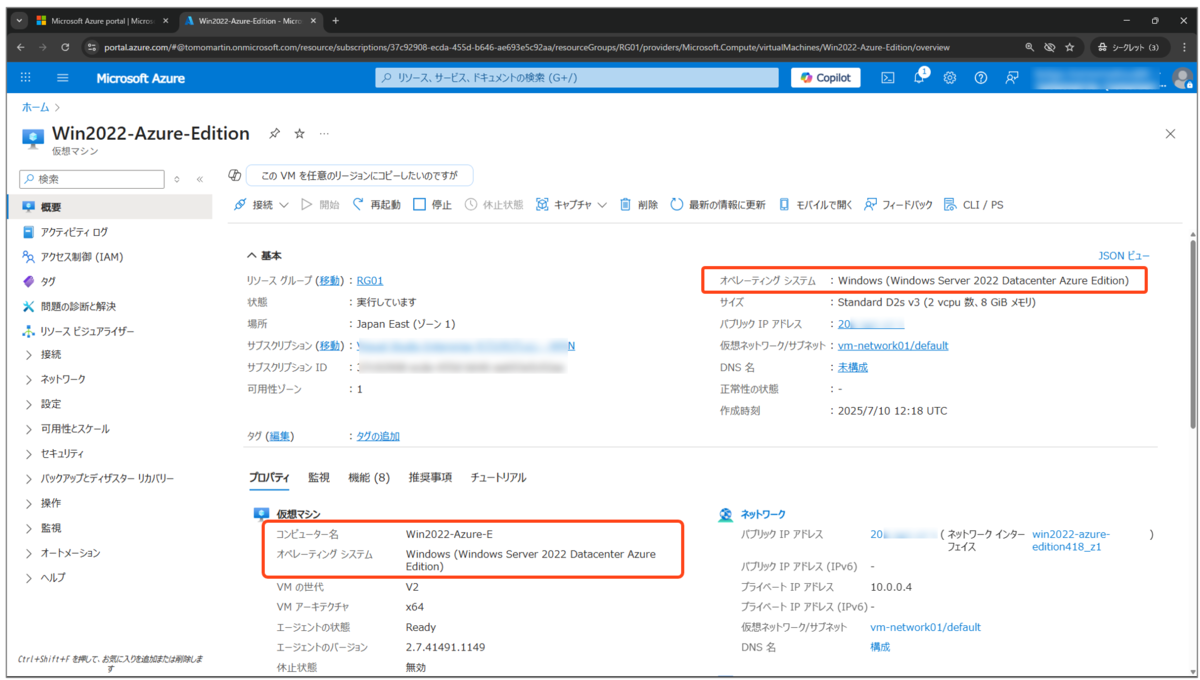Open a new browser tab
This screenshot has height=680, width=1200.
[x=335, y=20]
